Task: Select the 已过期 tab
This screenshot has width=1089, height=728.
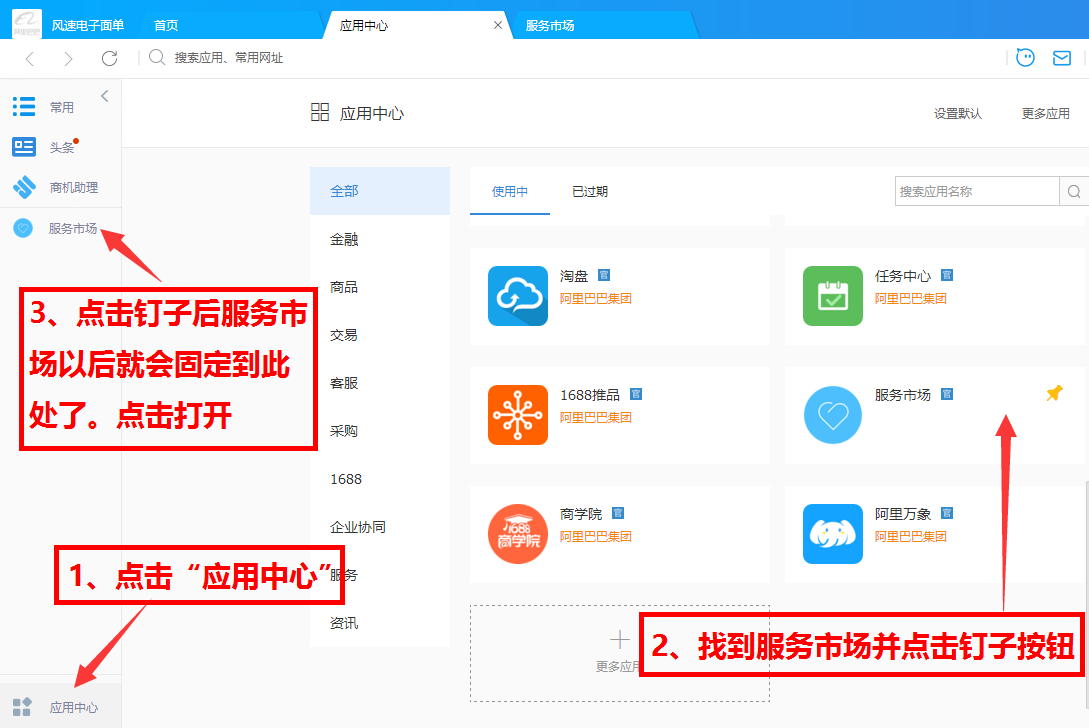Action: (x=590, y=191)
